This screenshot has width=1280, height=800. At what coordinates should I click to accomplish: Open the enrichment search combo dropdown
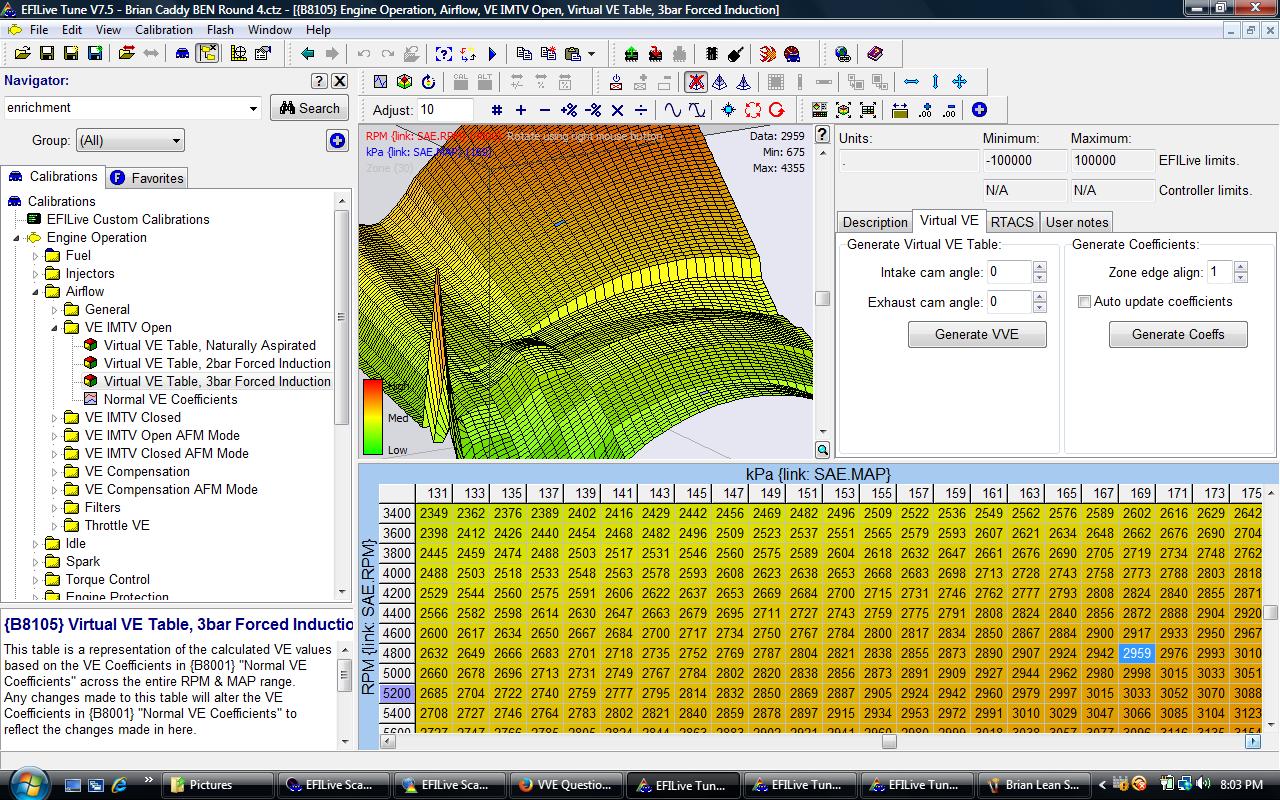pos(253,108)
